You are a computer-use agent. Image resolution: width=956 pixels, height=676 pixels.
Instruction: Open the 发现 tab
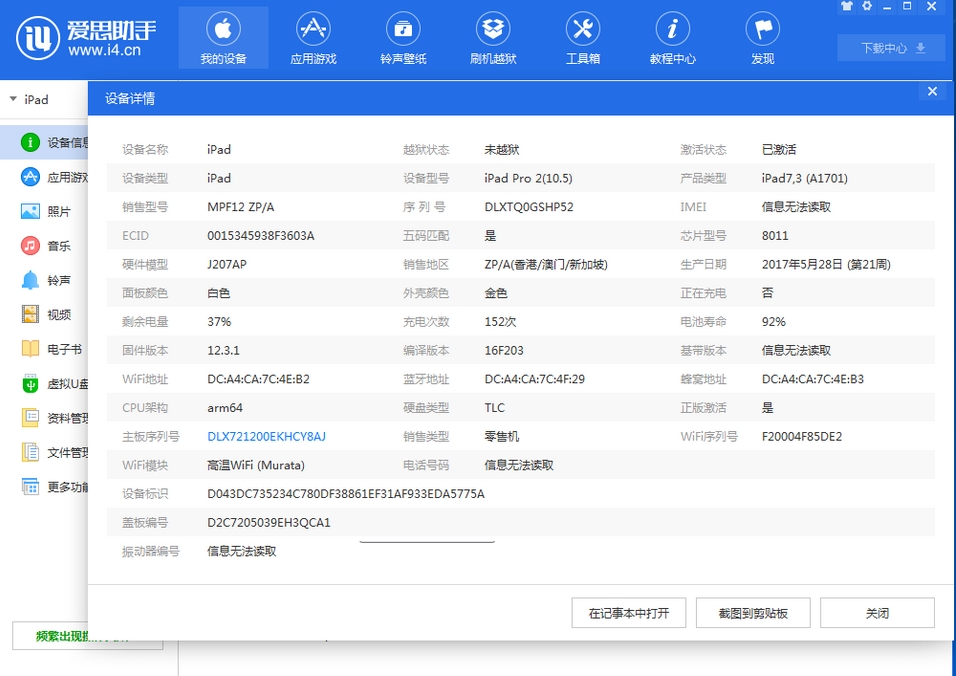(762, 38)
